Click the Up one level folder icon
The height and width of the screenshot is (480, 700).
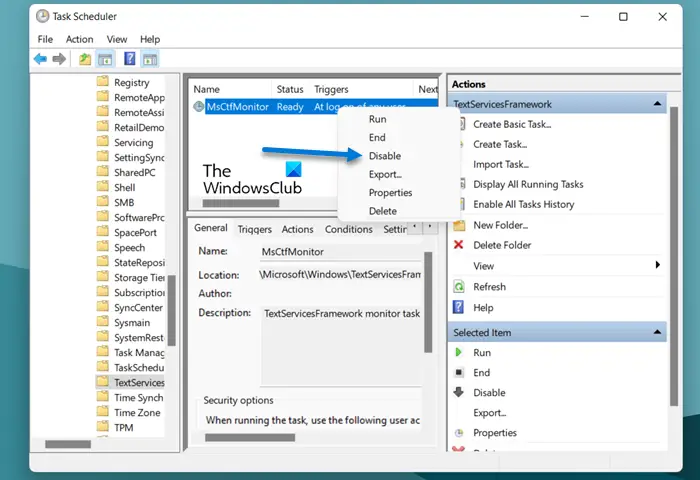pyautogui.click(x=85, y=59)
